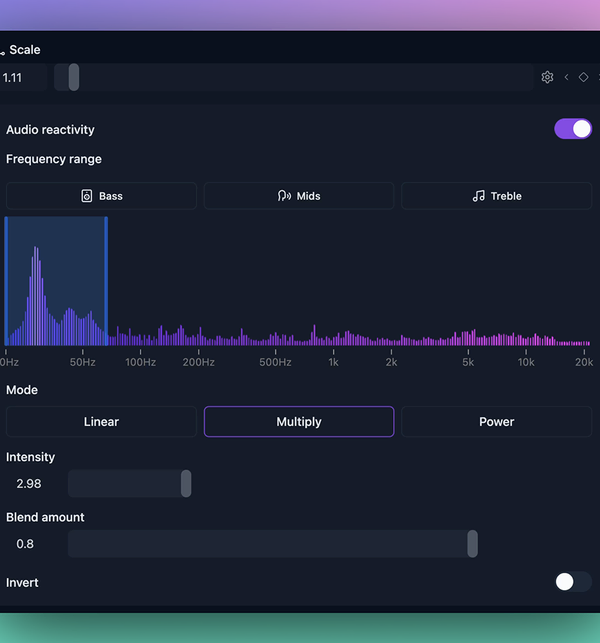The width and height of the screenshot is (600, 643).
Task: Click the Scale slider handle
Action: [74, 77]
